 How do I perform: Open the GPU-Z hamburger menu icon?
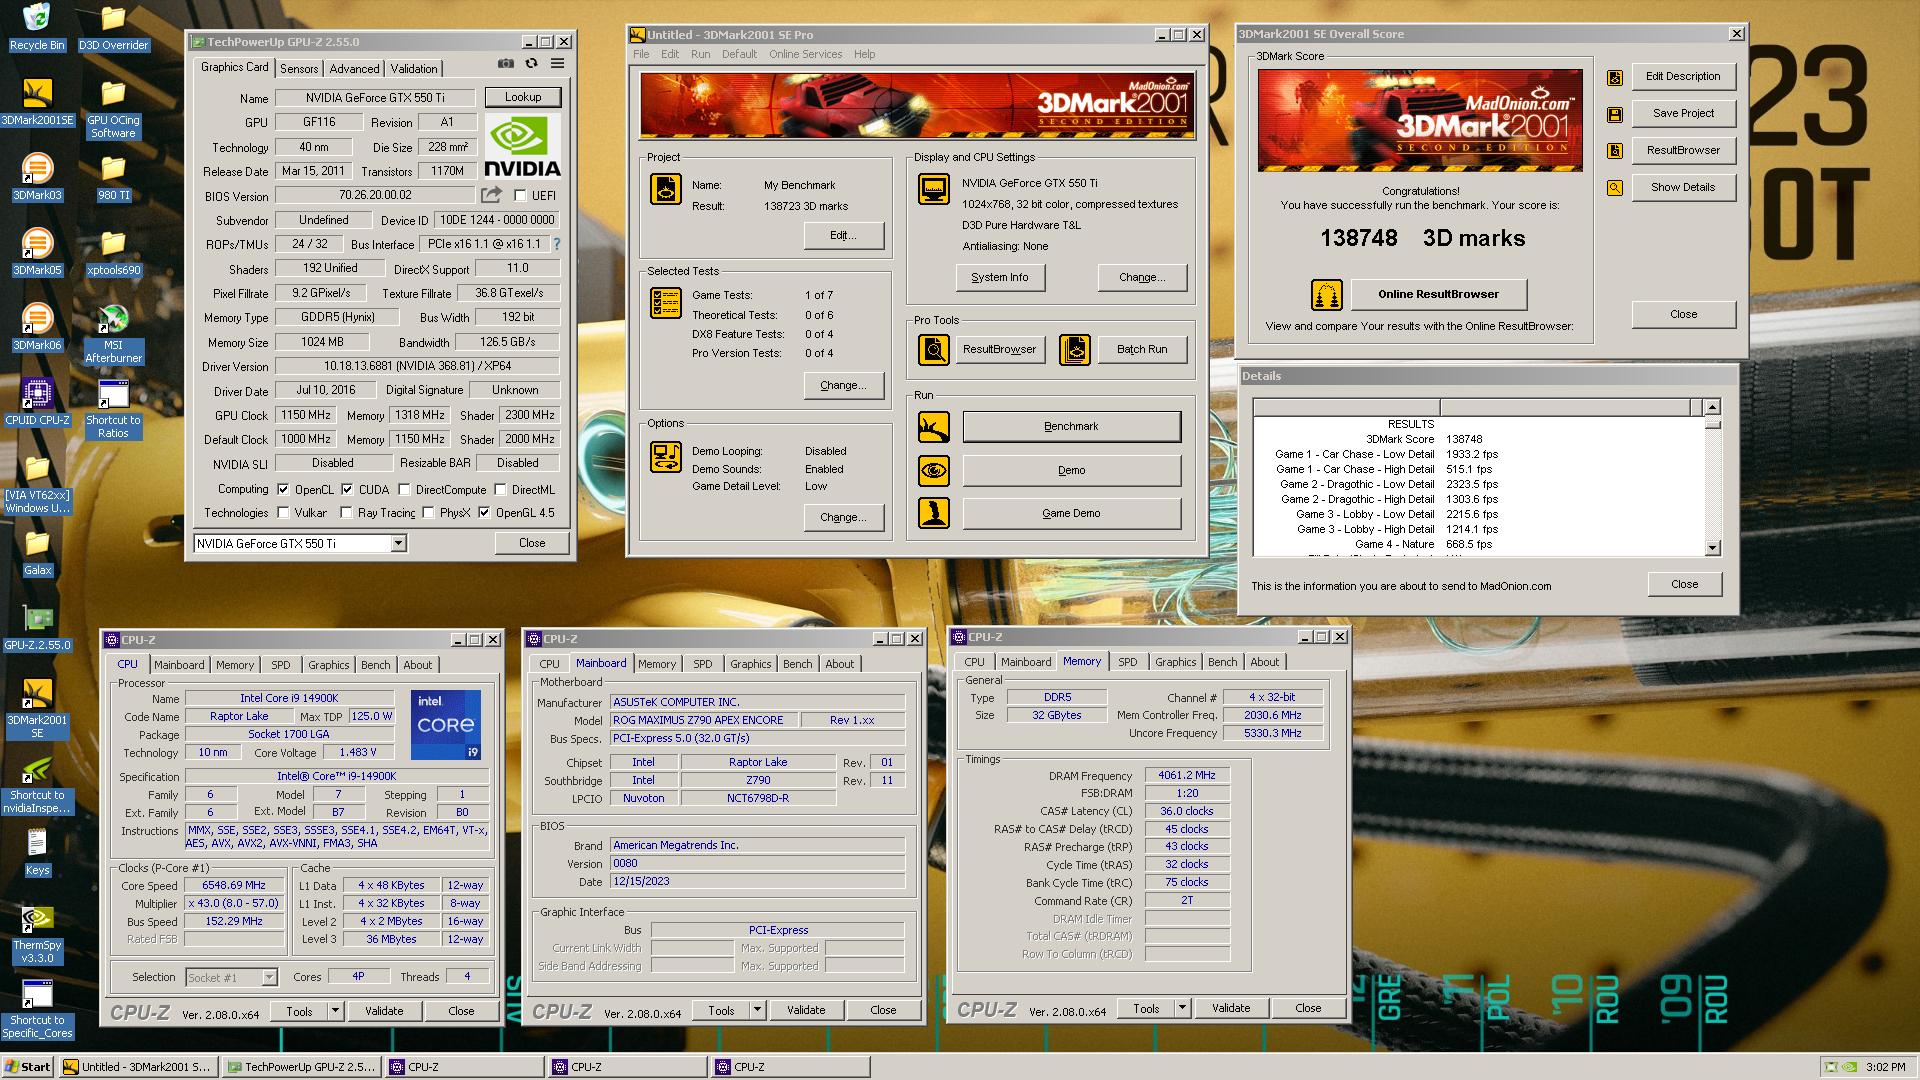click(557, 63)
